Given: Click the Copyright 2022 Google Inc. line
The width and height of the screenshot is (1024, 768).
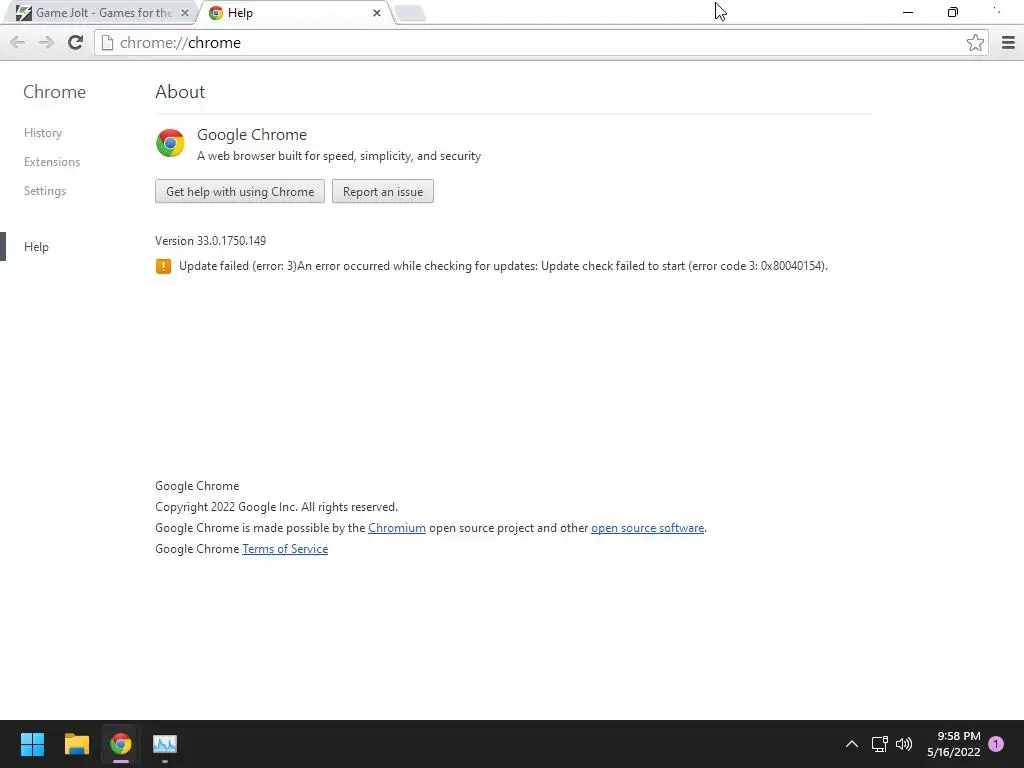Looking at the screenshot, I should (x=276, y=507).
